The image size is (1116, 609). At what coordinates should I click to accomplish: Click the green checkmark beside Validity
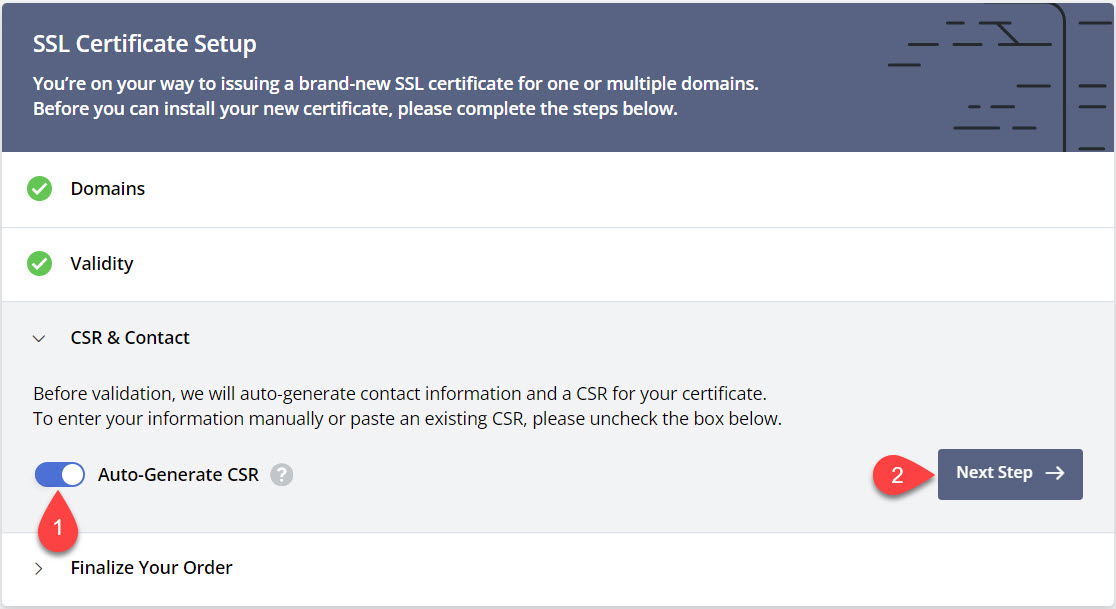click(x=39, y=264)
